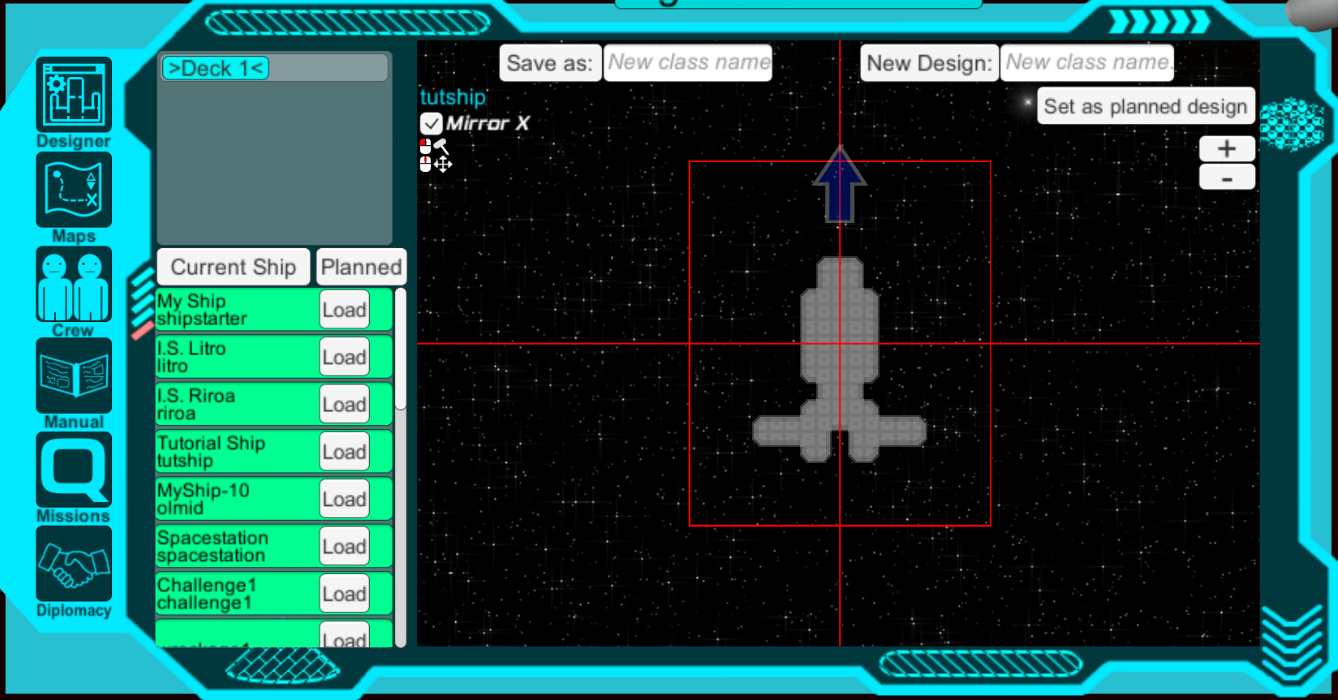
Task: Select the Challenge1 row text
Action: tap(207, 594)
